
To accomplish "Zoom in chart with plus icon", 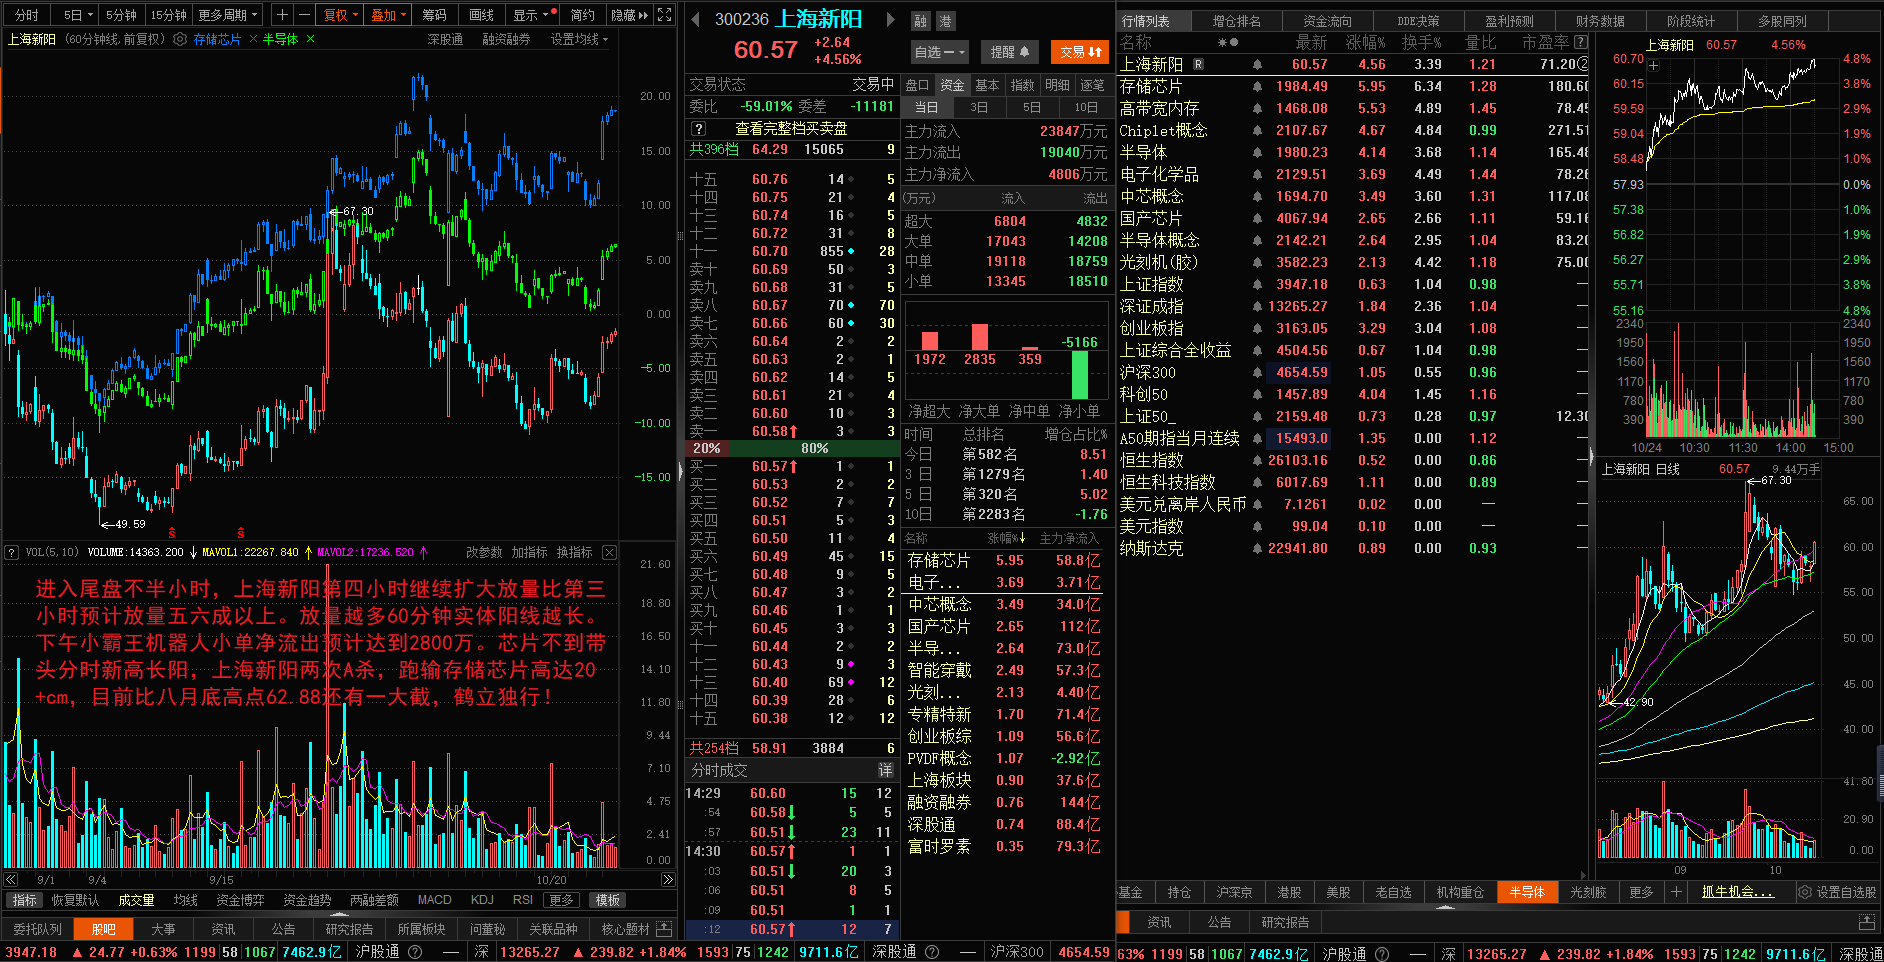I will click(x=282, y=15).
